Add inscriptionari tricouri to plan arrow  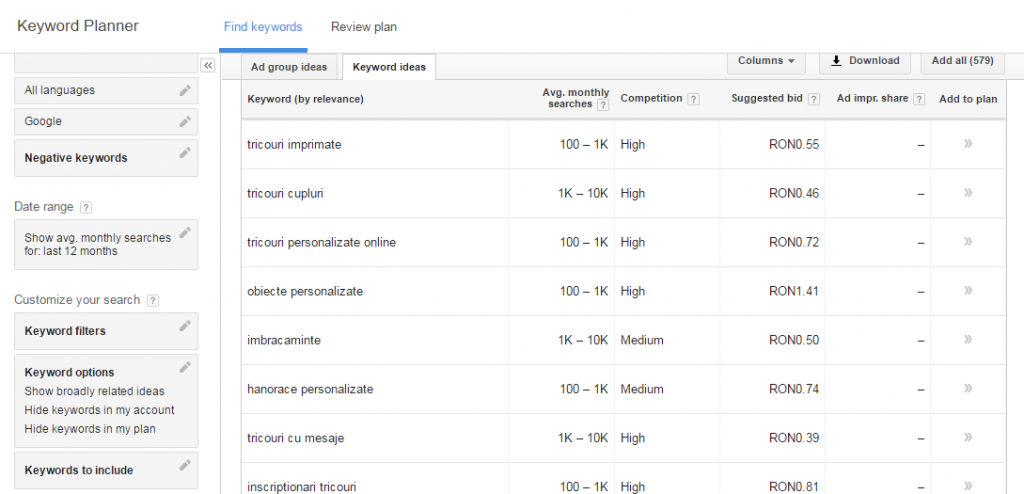(x=968, y=486)
